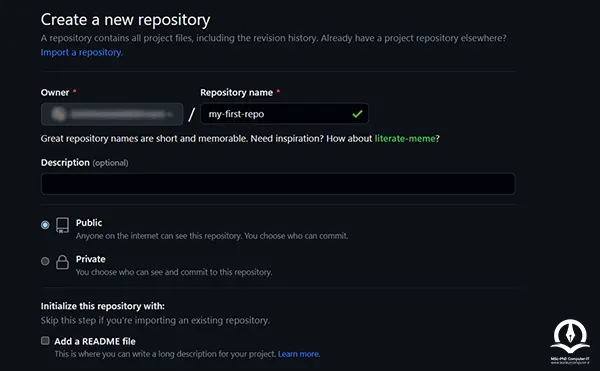600x371 pixels.
Task: Click the Description label text
Action: 65,163
